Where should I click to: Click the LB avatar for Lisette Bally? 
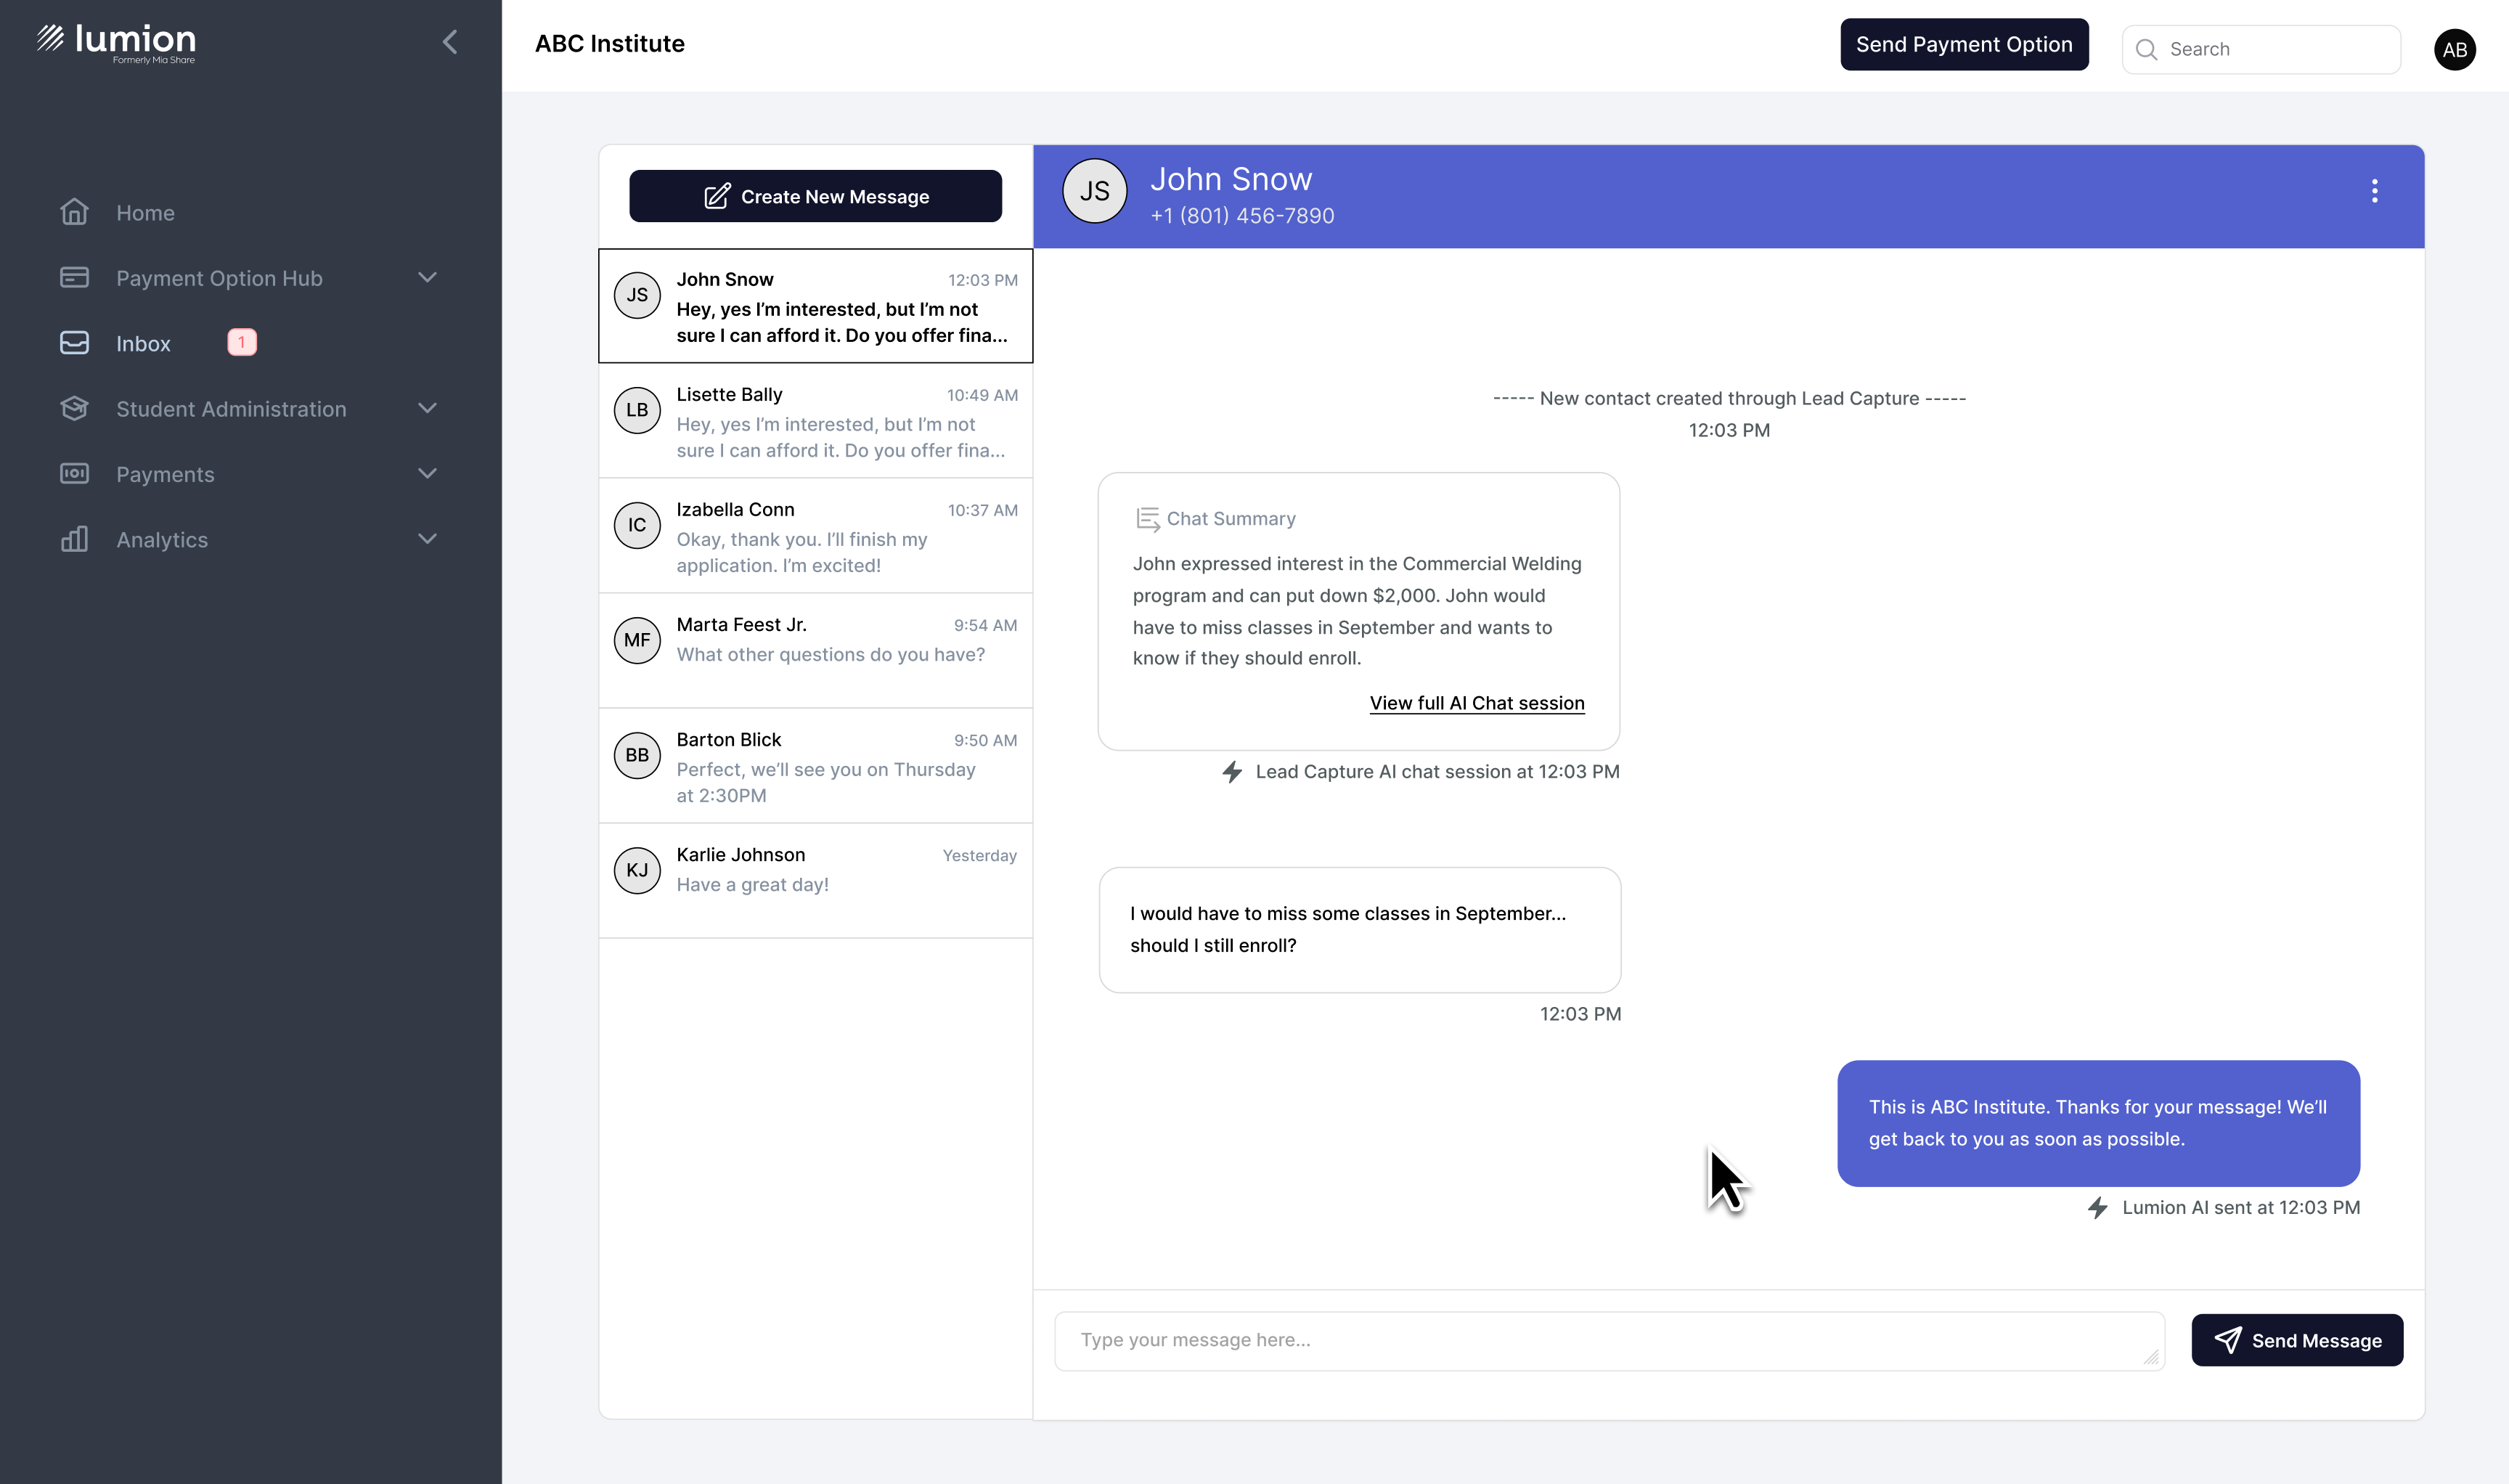pos(637,410)
